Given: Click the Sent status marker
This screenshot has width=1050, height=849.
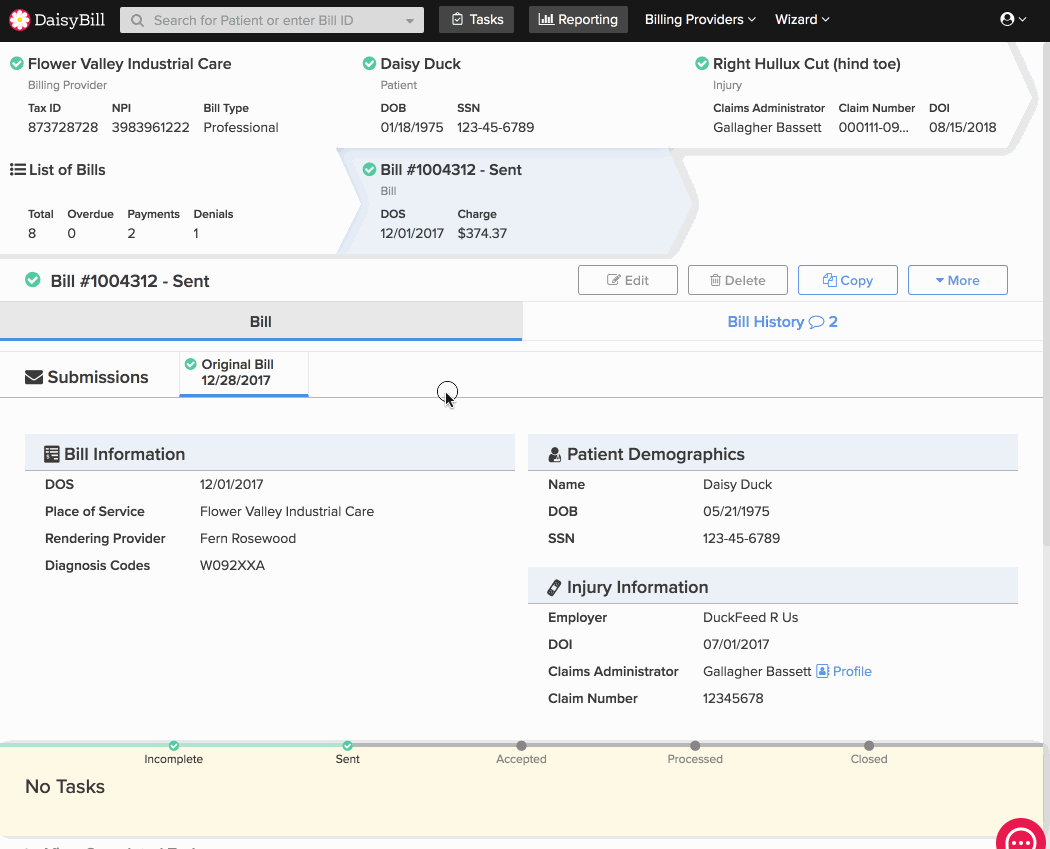Looking at the screenshot, I should tap(348, 745).
